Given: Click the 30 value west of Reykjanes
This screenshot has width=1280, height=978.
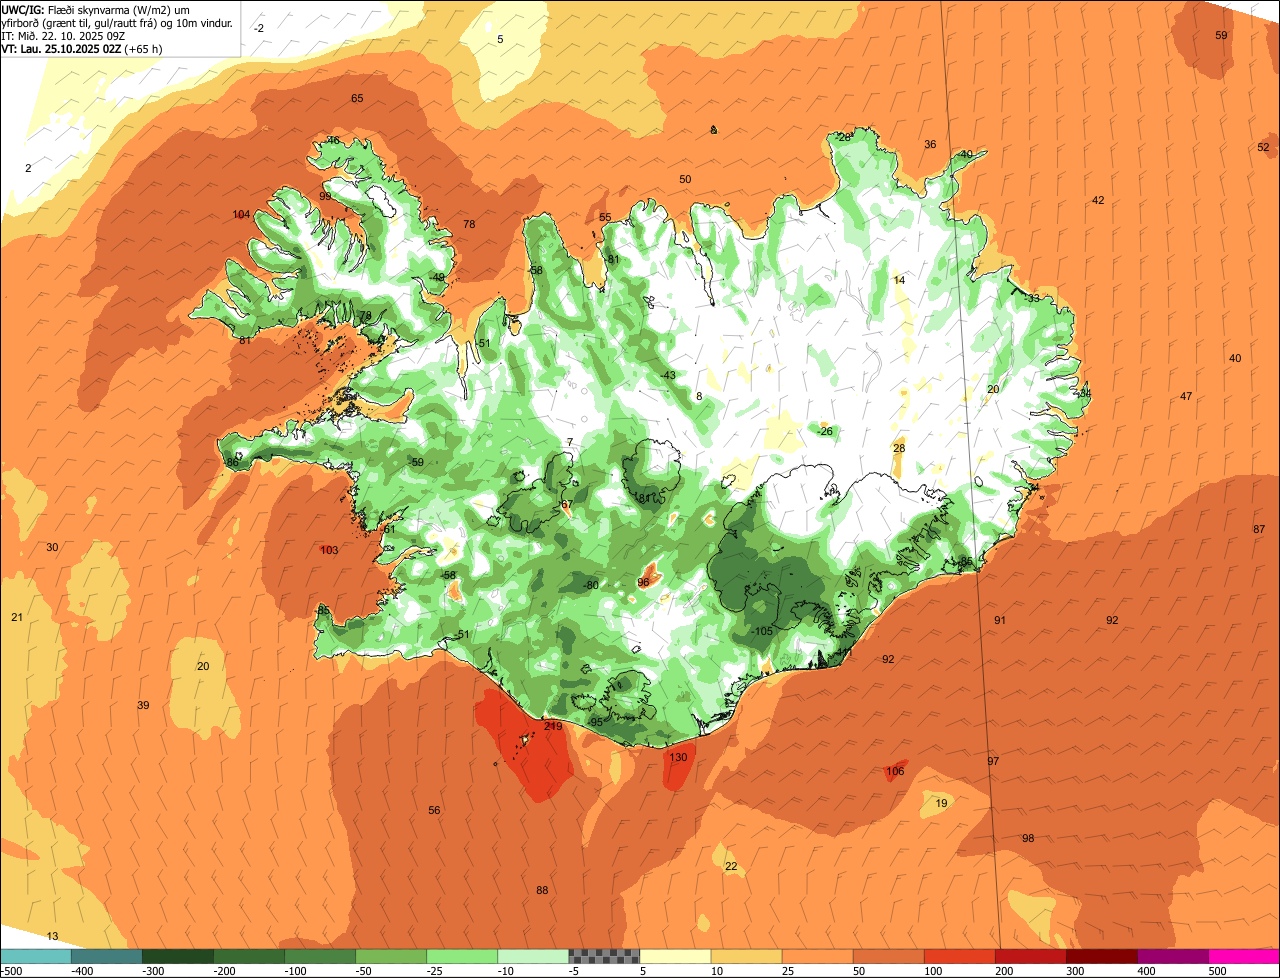Looking at the screenshot, I should point(52,547).
